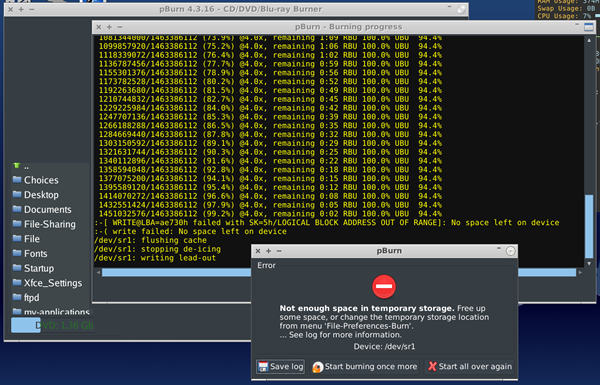The width and height of the screenshot is (600, 385).
Task: Click the red error stop icon
Action: coord(384,286)
